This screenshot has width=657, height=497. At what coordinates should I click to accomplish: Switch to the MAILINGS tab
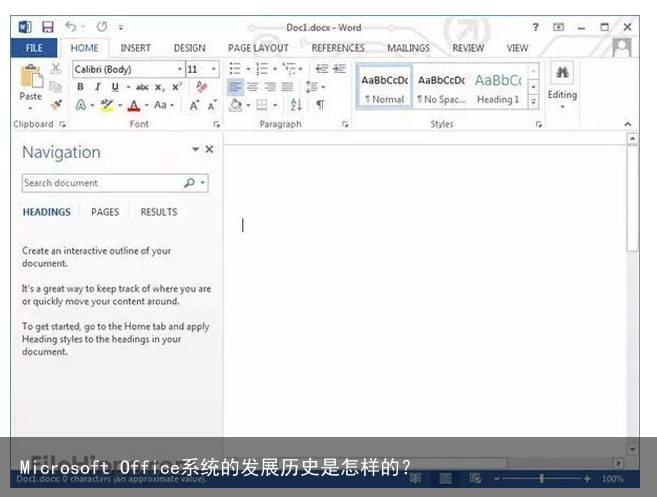pos(408,48)
